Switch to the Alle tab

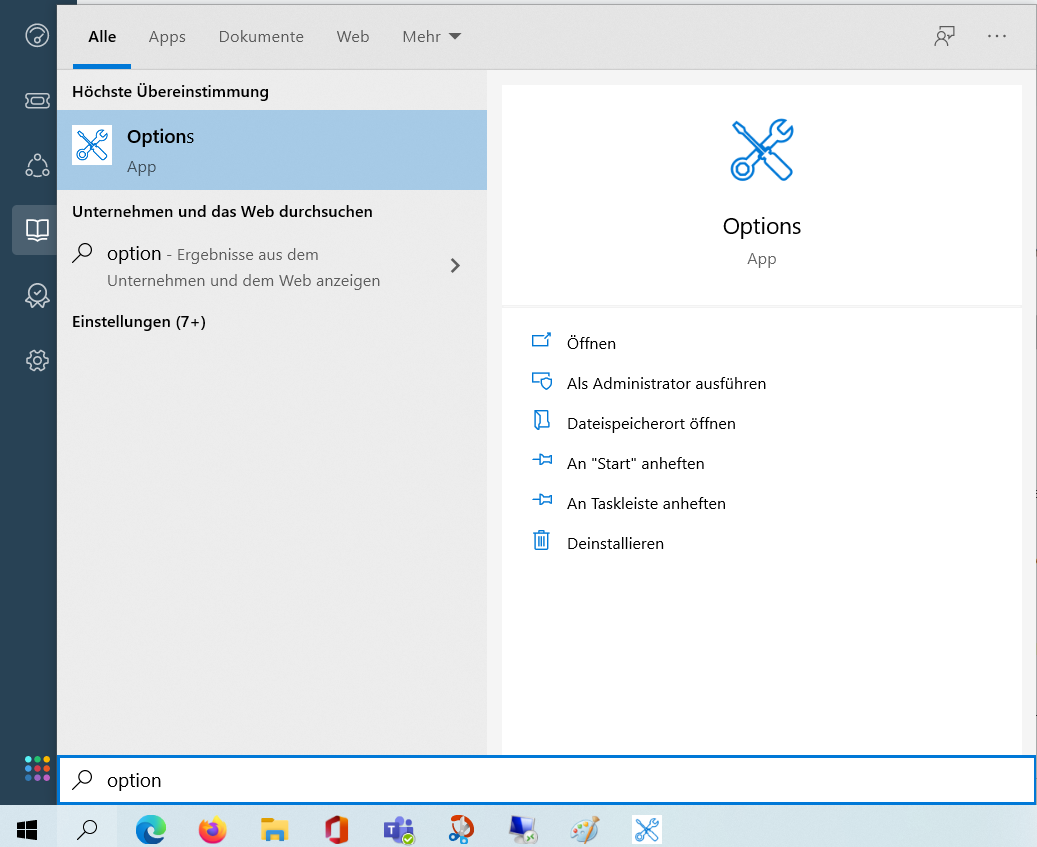(x=102, y=36)
